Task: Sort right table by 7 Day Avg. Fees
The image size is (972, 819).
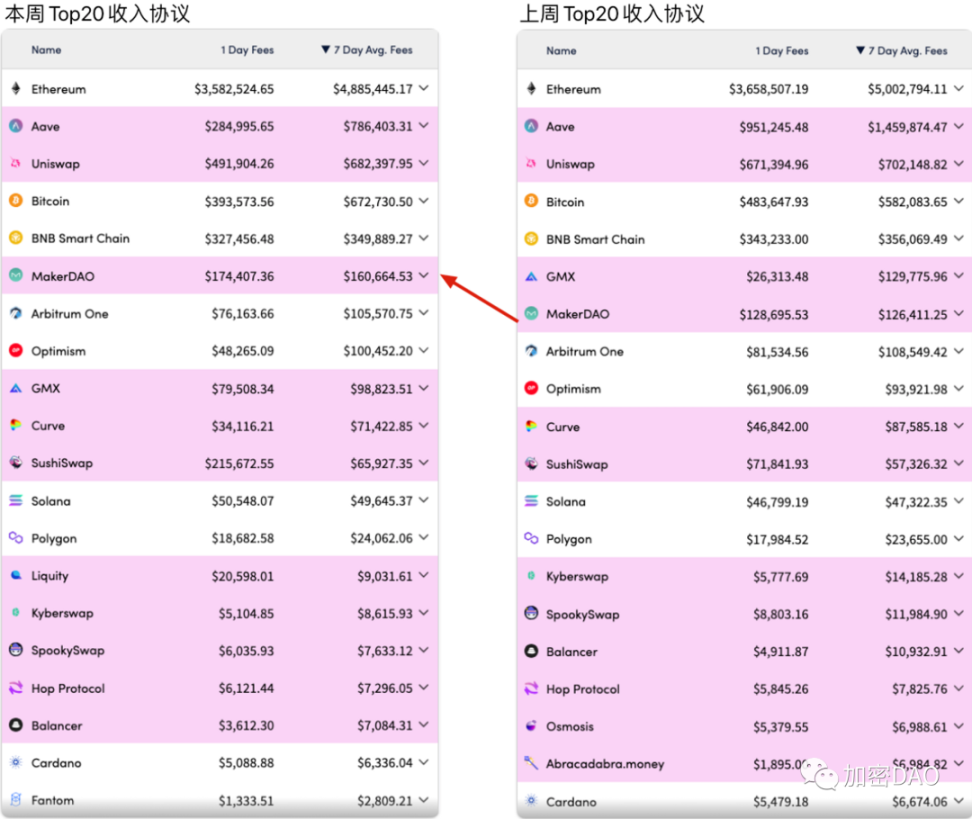Action: pos(902,51)
